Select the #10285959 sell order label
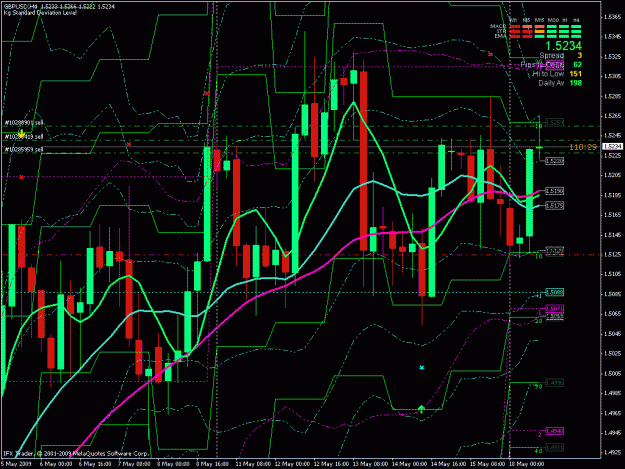This screenshot has height=469, width=625. (x=24, y=150)
